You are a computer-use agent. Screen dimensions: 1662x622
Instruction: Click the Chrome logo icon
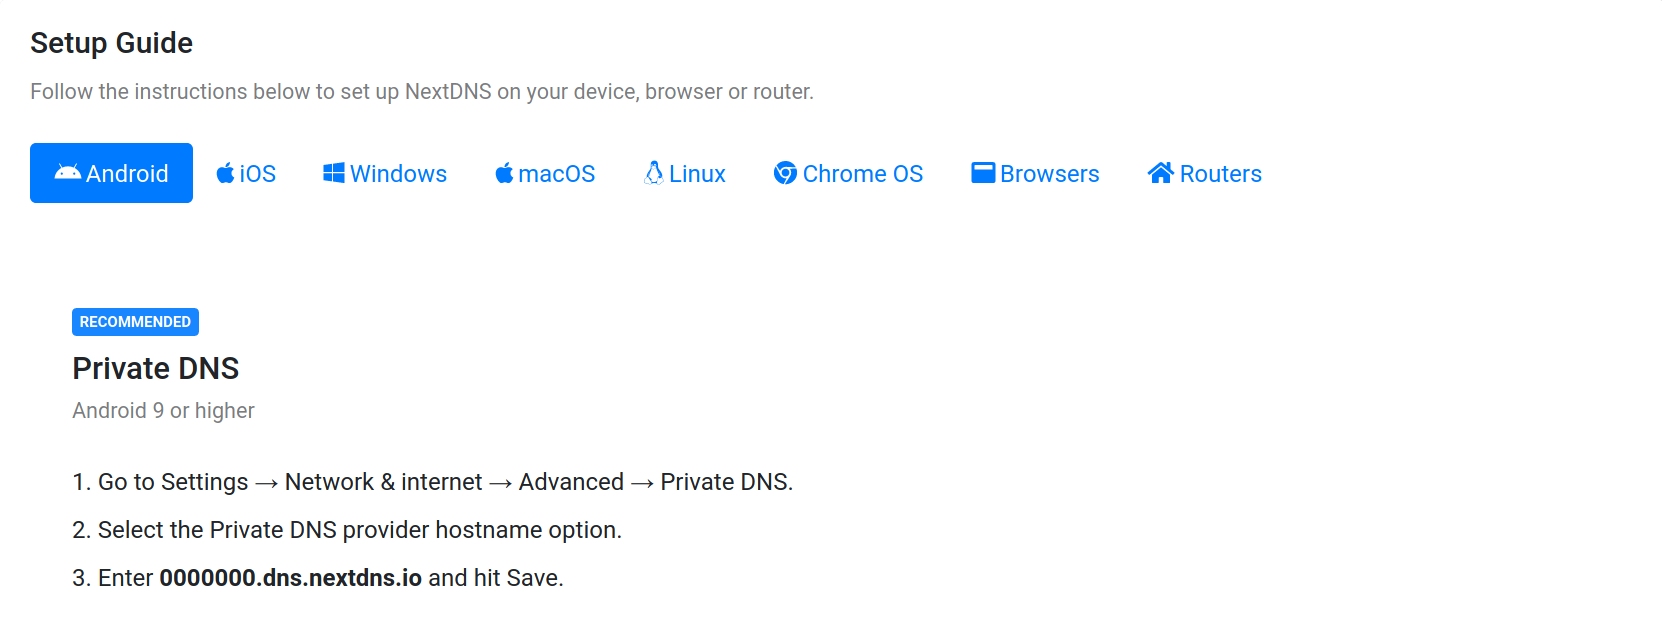[x=786, y=173]
